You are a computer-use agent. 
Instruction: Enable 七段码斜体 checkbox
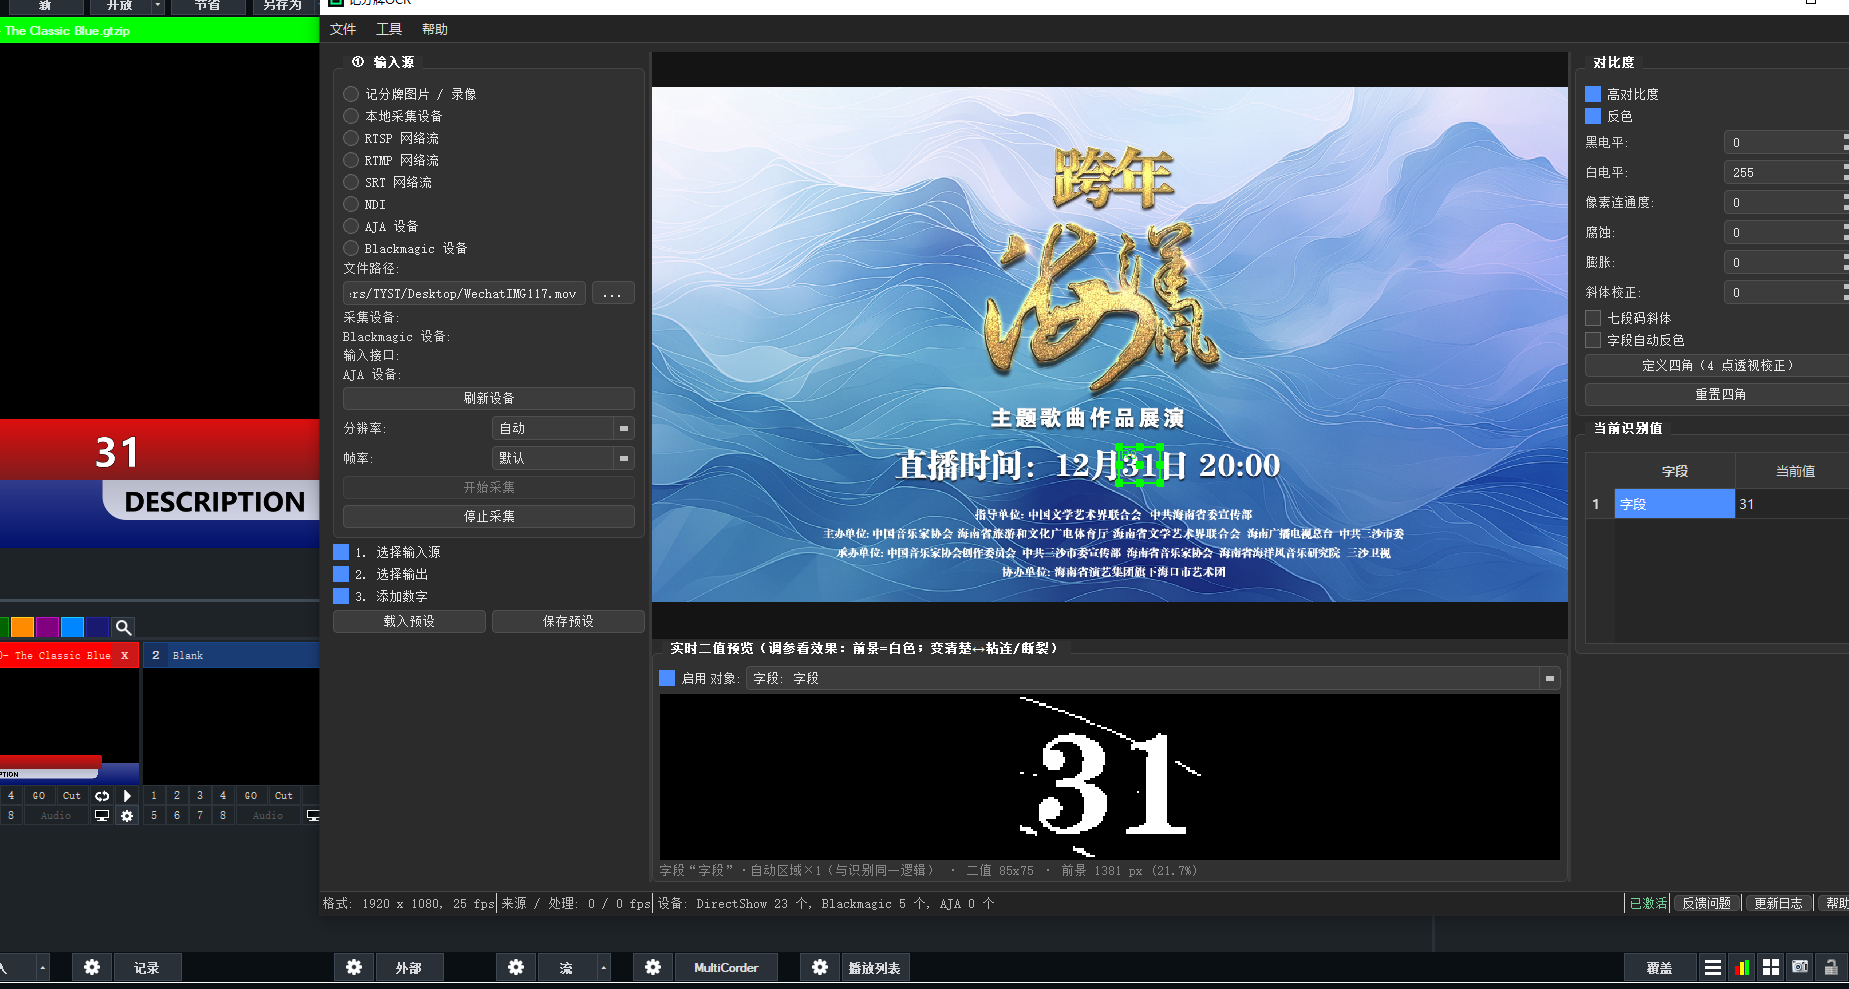coord(1593,318)
